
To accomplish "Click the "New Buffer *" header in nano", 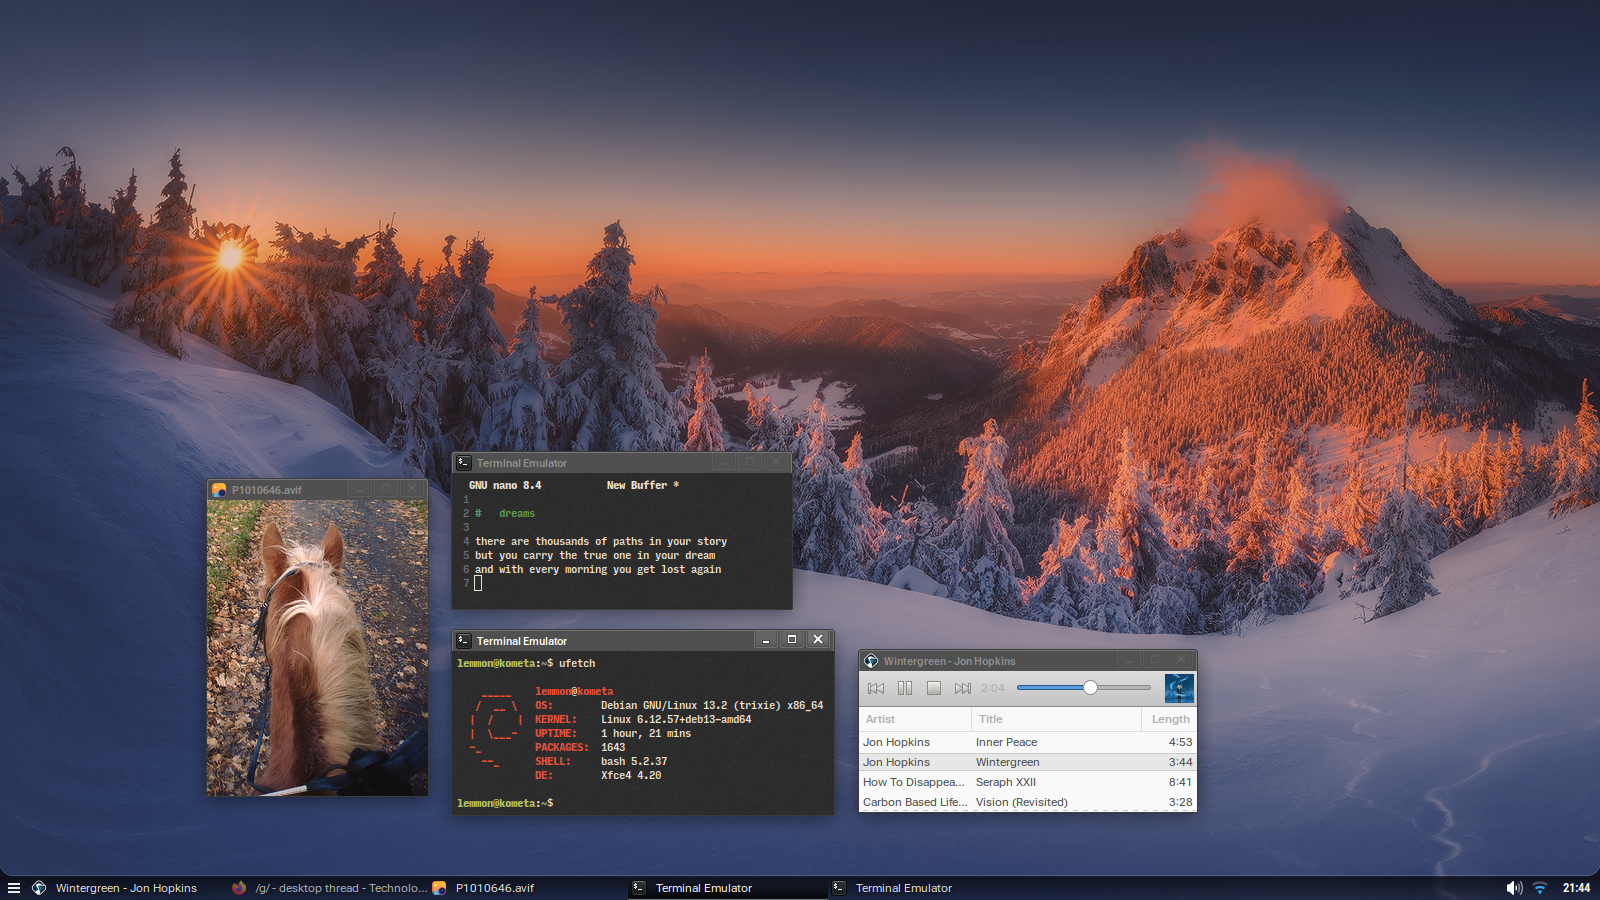I will (643, 485).
